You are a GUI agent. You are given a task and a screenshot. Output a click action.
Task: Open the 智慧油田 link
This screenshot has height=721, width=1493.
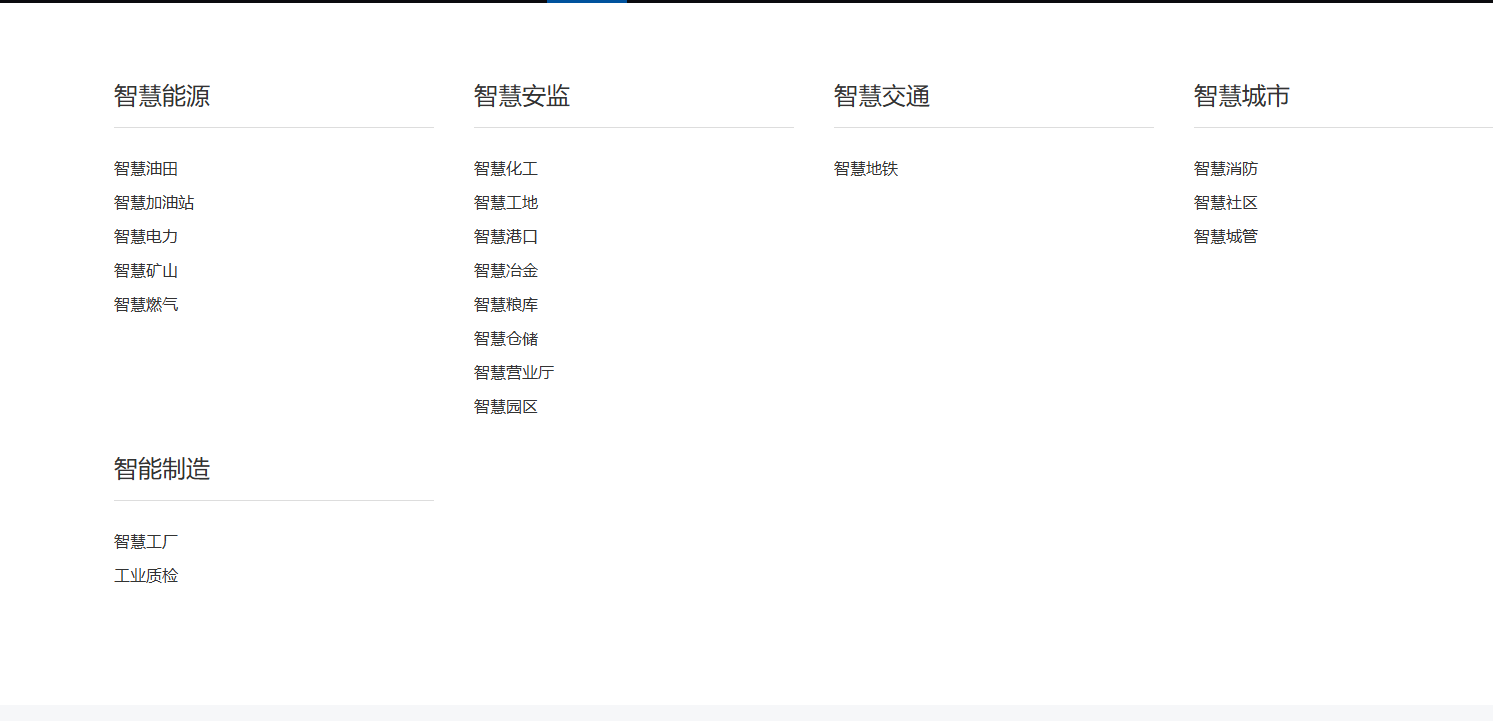146,169
